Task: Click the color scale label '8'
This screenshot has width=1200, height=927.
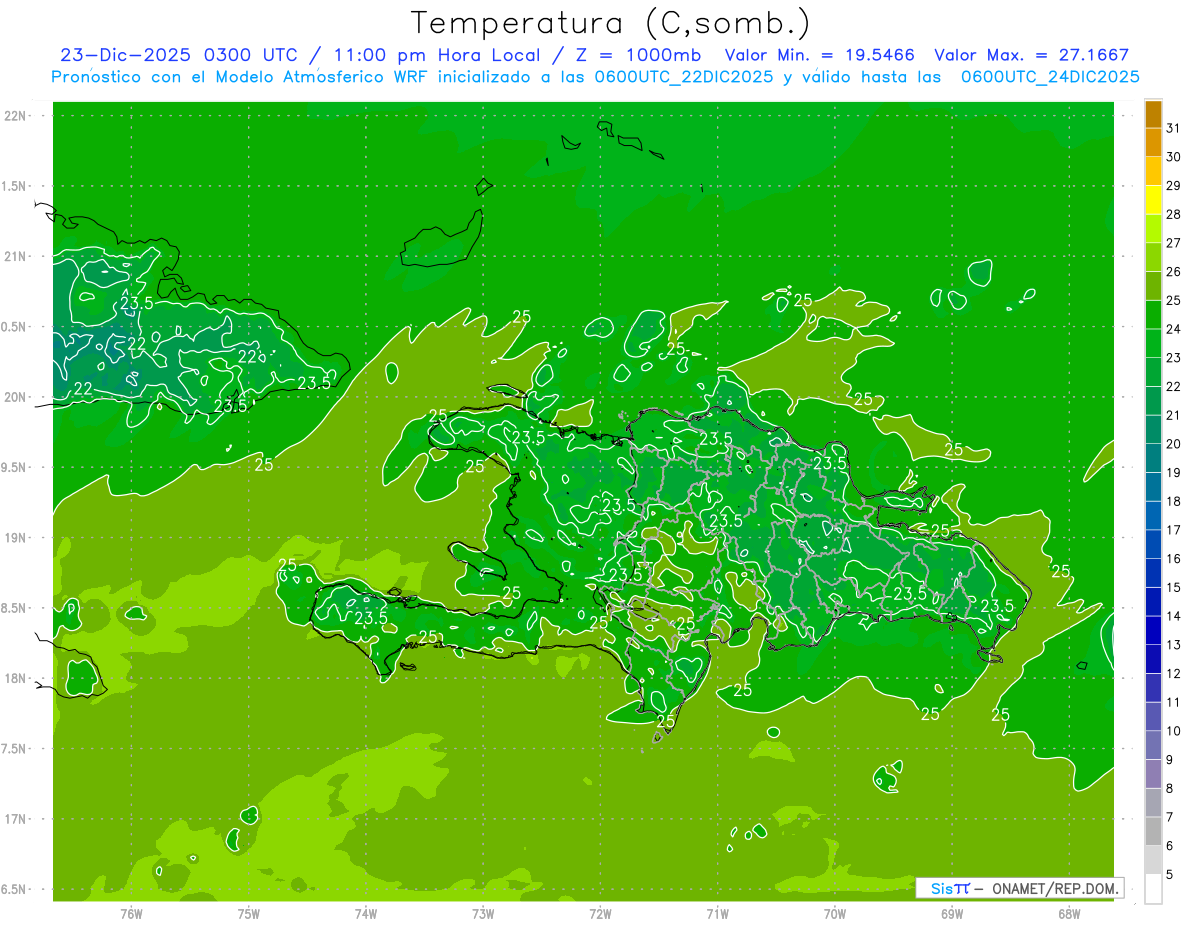Action: (x=1170, y=788)
